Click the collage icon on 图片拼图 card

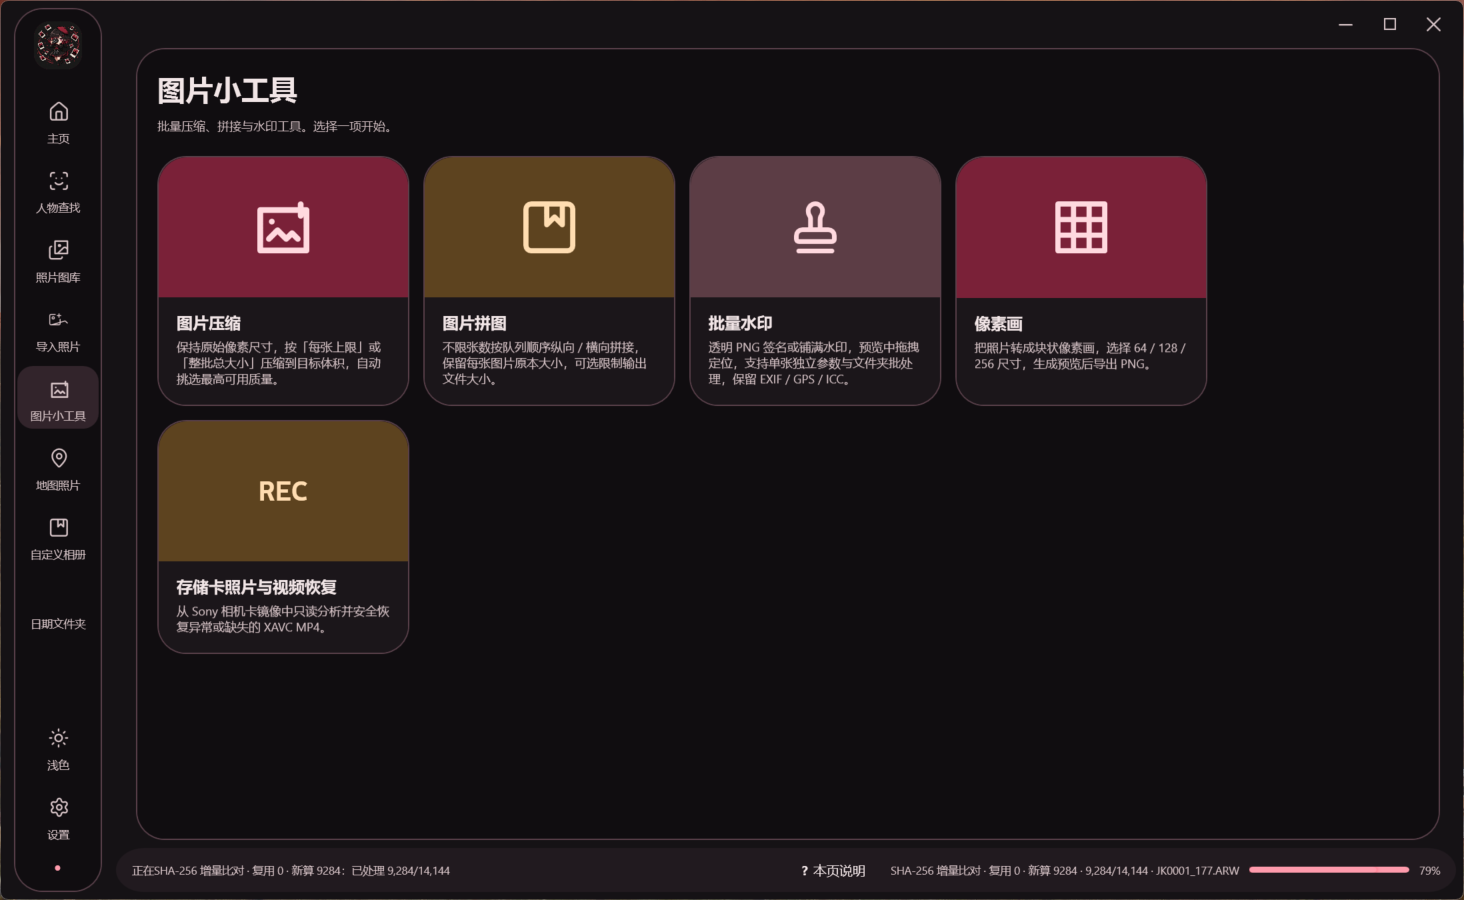[549, 227]
